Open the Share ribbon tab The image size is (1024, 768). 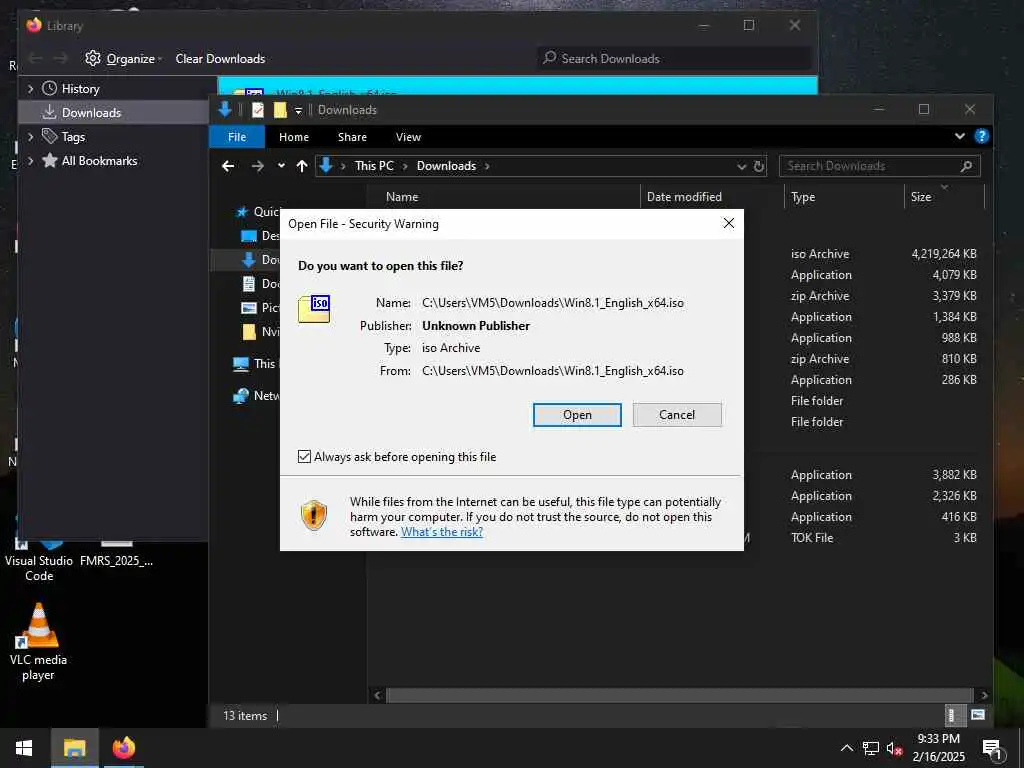click(352, 137)
